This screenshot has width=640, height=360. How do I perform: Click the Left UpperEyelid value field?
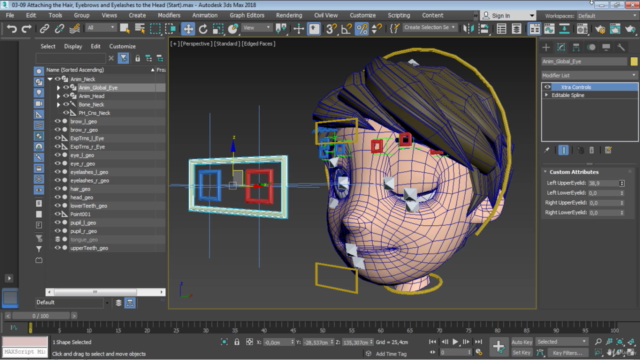[x=604, y=183]
